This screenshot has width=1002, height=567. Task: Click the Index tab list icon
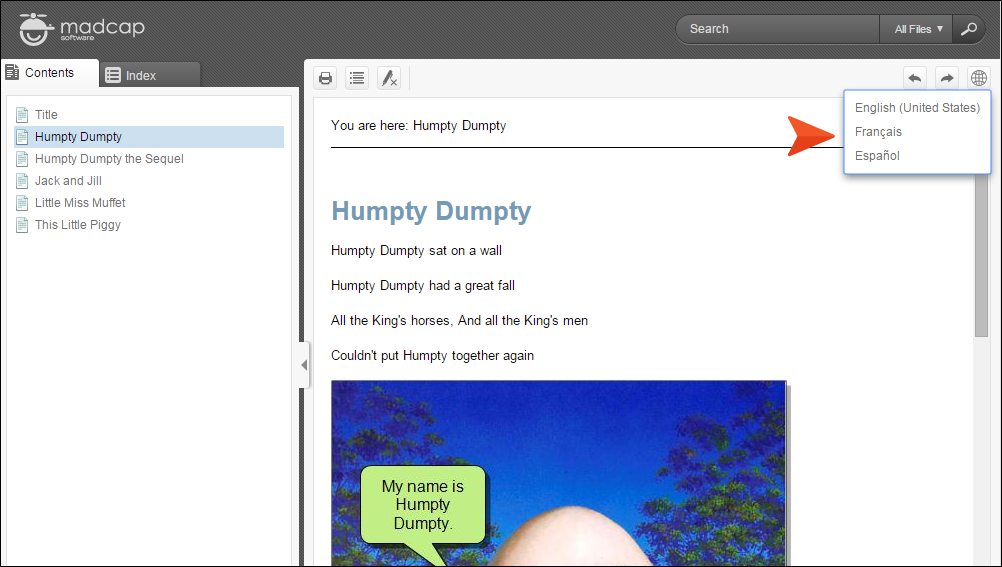tap(113, 75)
